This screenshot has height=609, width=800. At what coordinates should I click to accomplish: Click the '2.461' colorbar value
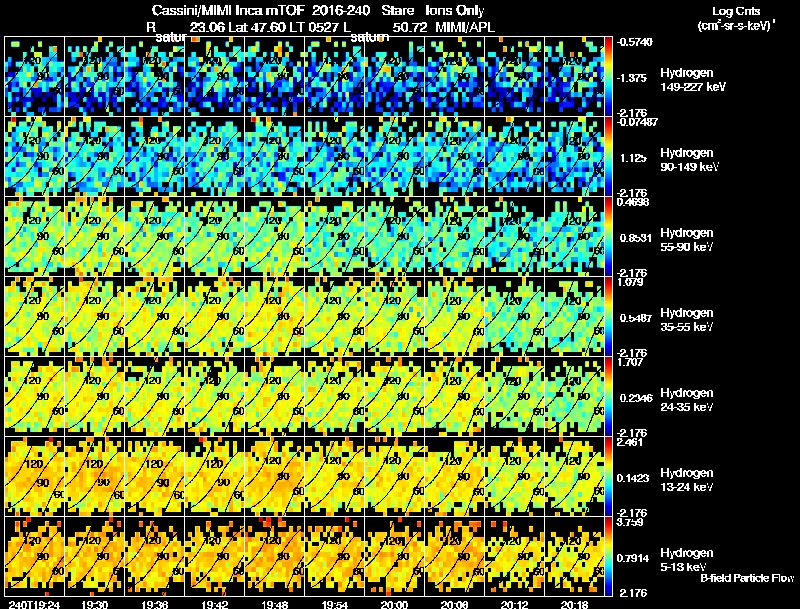pyautogui.click(x=630, y=442)
